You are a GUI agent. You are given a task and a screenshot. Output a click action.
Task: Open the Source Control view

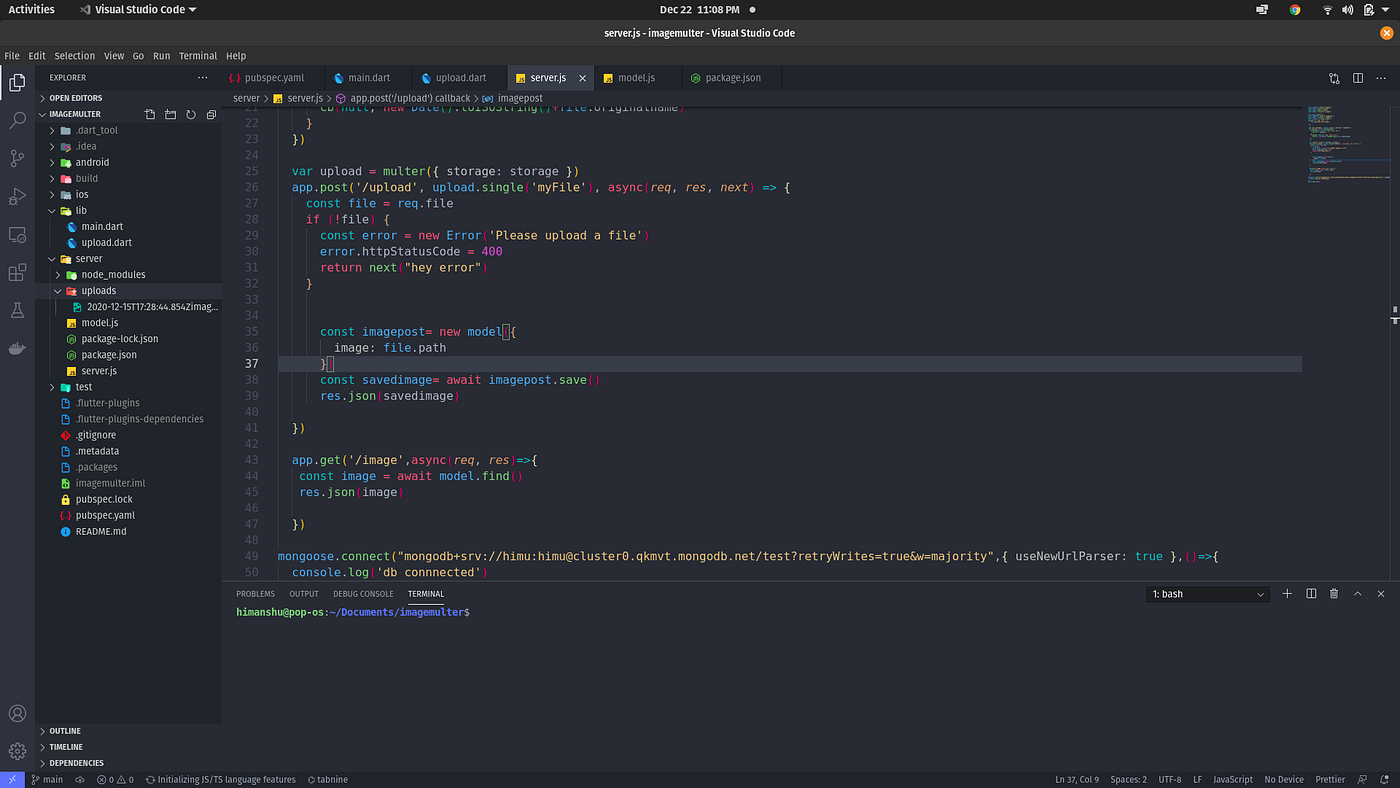coord(17,158)
